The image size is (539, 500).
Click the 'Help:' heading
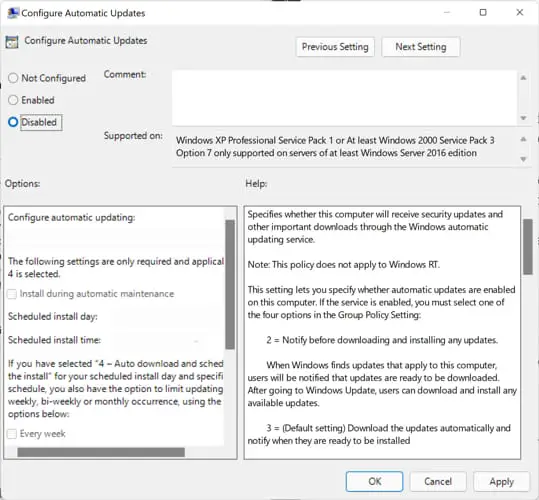[256, 184]
